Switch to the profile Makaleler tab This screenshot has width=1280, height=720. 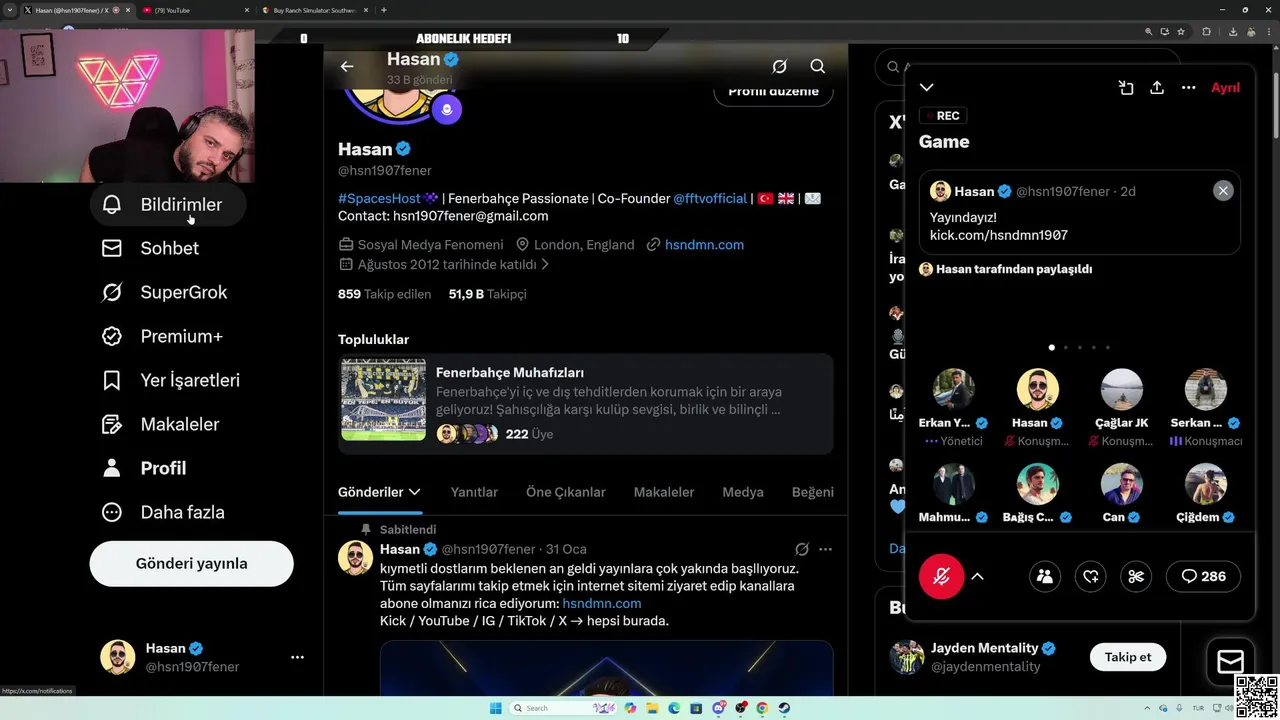(664, 492)
